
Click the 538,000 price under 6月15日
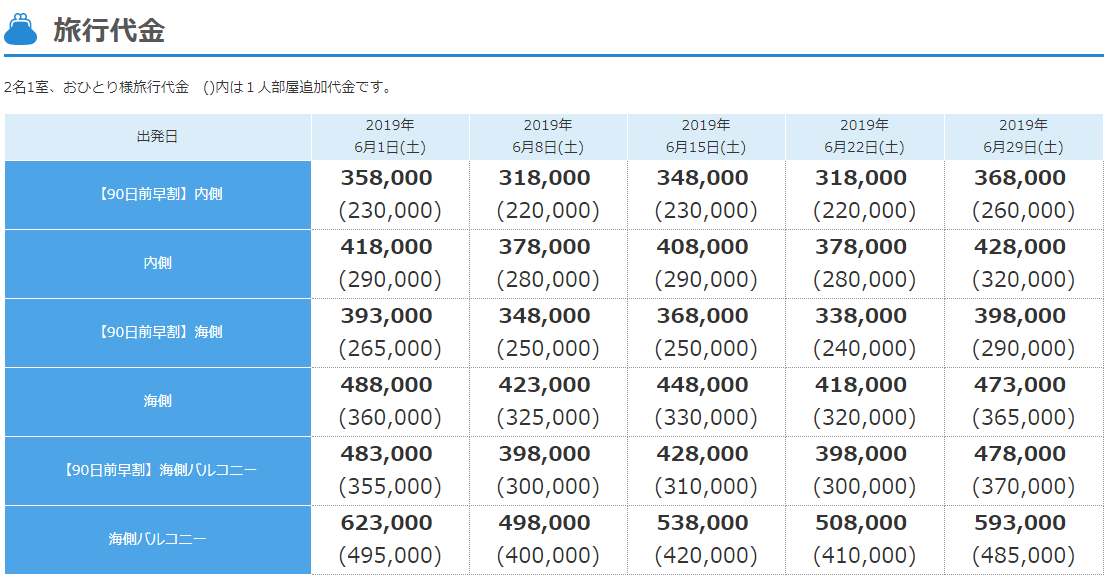702,523
